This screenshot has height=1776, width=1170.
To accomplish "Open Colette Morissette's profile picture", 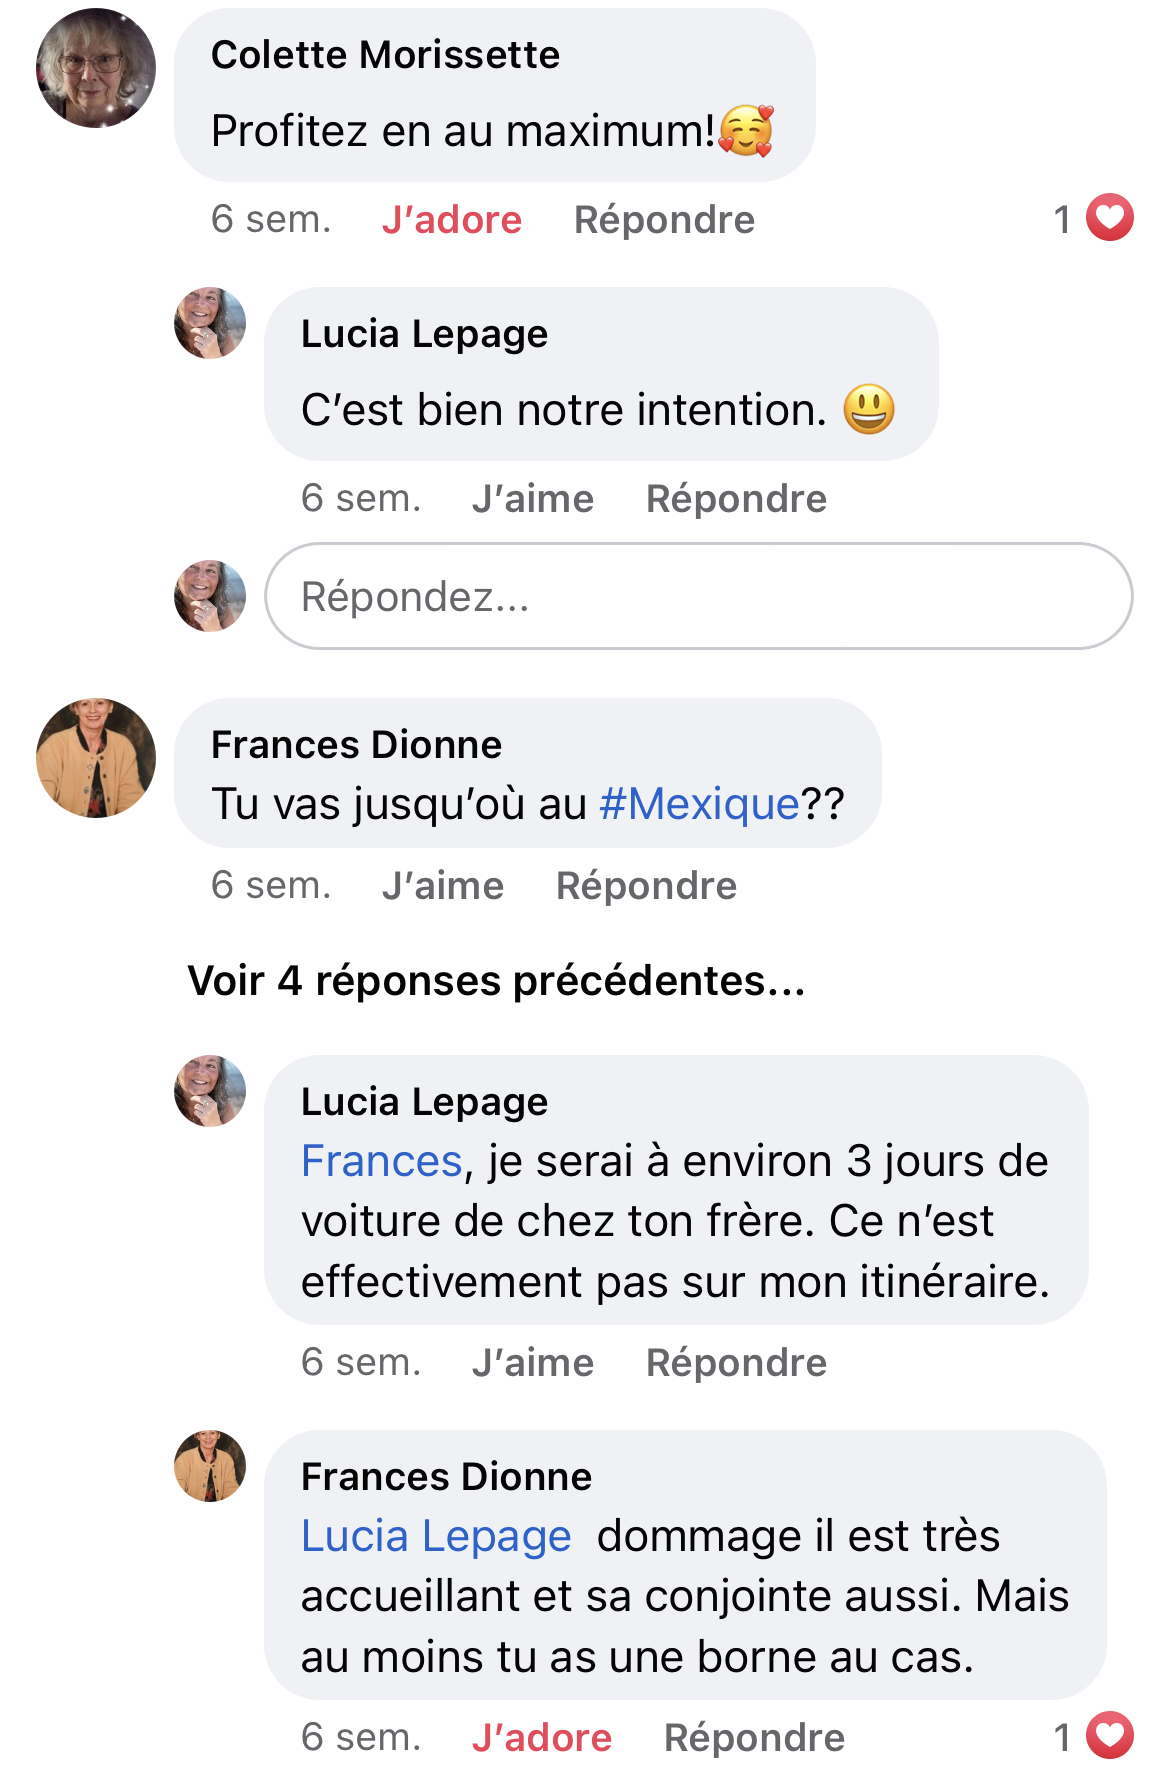I will pyautogui.click(x=96, y=68).
